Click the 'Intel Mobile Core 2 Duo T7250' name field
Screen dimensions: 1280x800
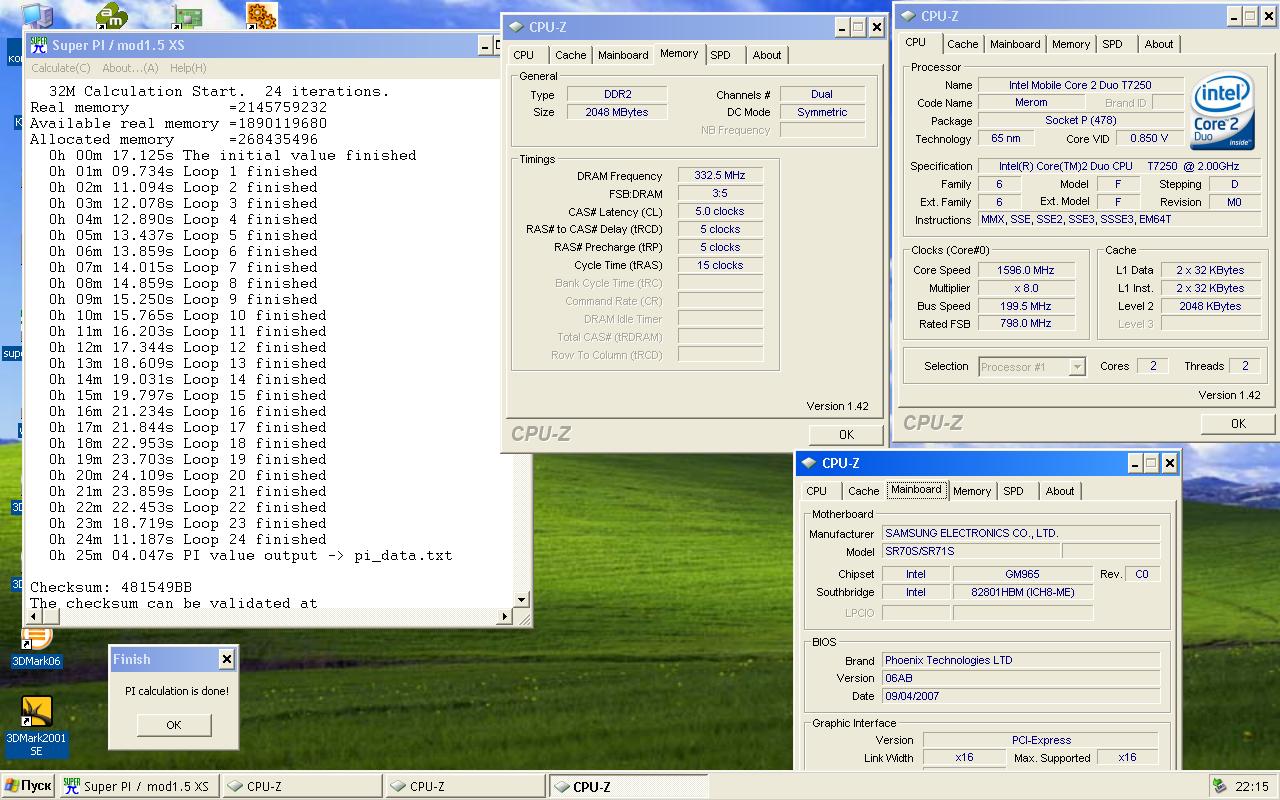pyautogui.click(x=1080, y=85)
